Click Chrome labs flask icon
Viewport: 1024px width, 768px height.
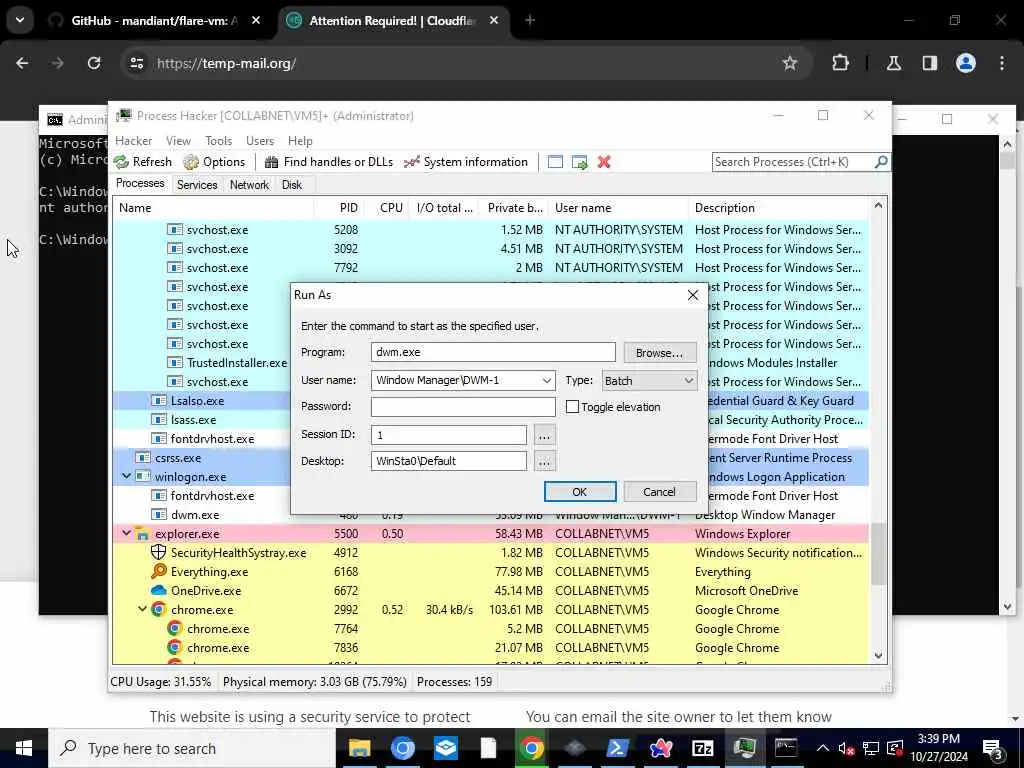(x=893, y=63)
